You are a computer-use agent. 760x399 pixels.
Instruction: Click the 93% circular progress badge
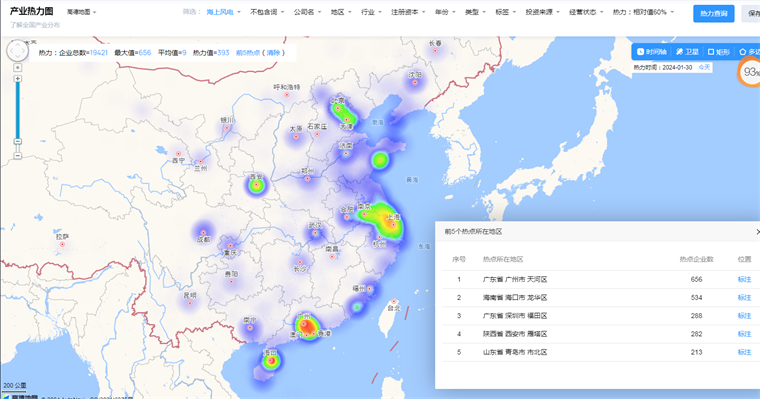(x=749, y=72)
